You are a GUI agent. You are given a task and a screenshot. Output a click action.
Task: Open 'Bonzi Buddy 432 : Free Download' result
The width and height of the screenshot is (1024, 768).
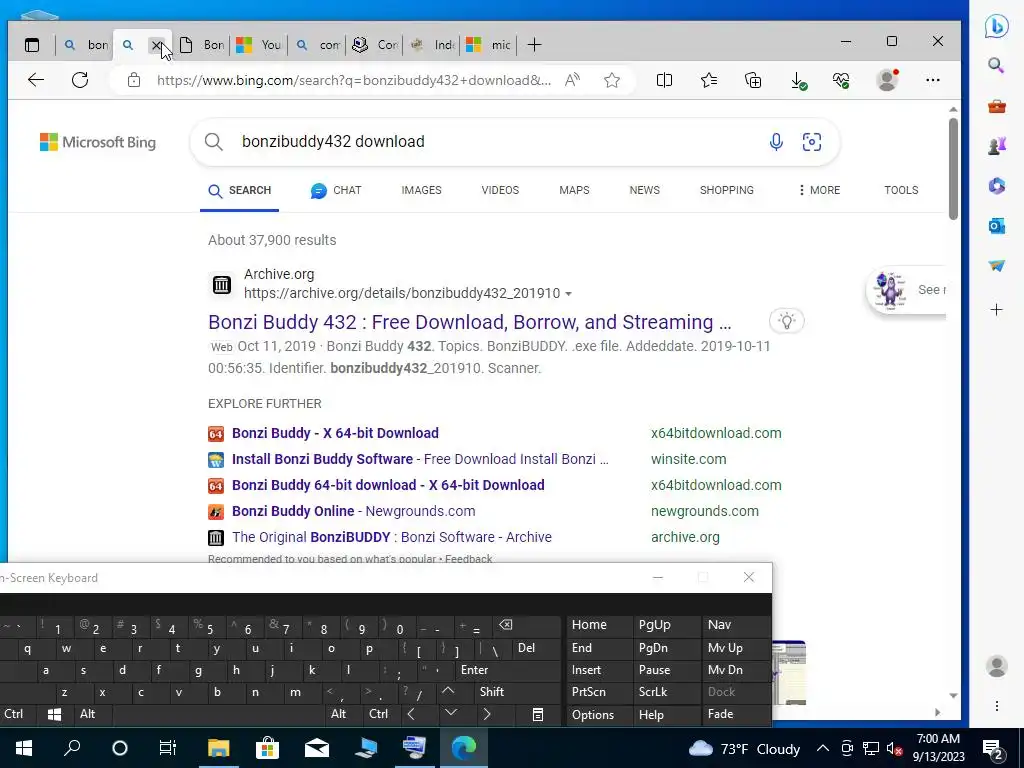click(470, 322)
